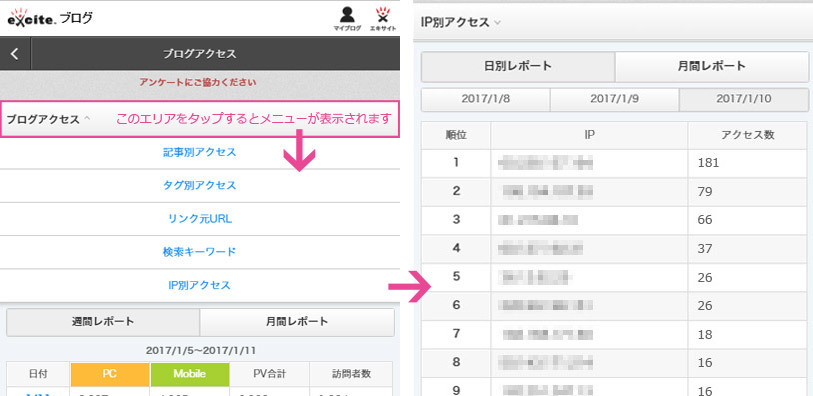Select 検索キーワード menu item
The image size is (813, 396).
pyautogui.click(x=200, y=252)
